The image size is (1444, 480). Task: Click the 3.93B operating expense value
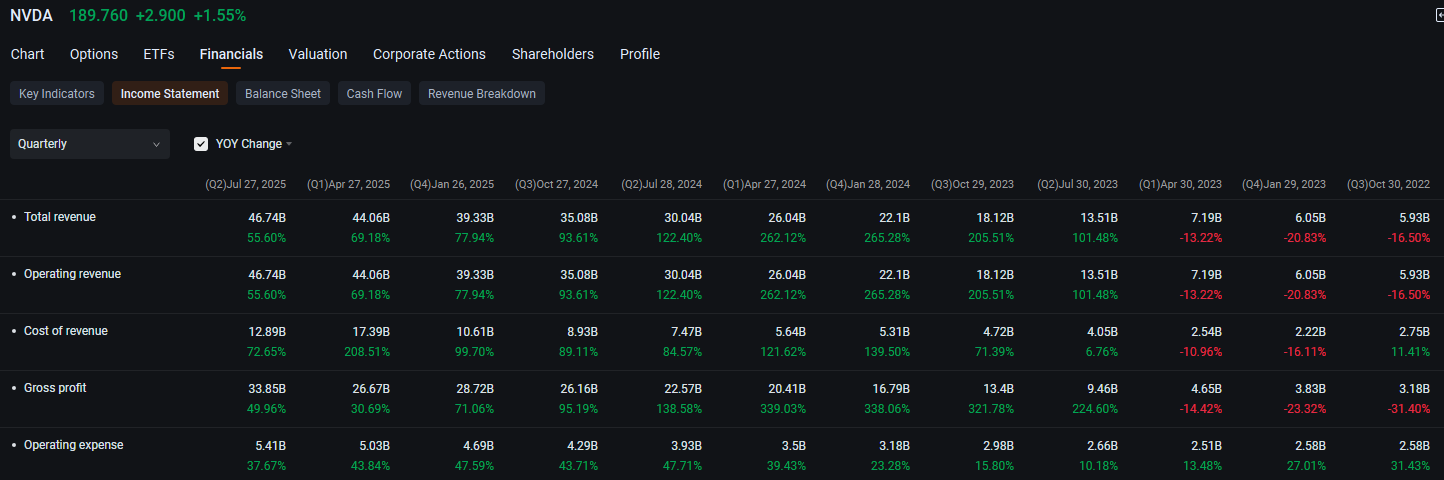pyautogui.click(x=686, y=445)
